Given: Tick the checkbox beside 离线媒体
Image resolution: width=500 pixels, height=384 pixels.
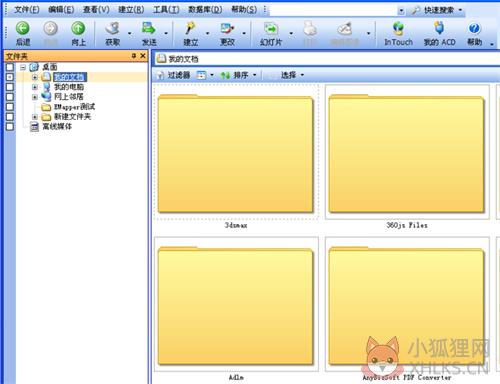Looking at the screenshot, I should tap(10, 127).
